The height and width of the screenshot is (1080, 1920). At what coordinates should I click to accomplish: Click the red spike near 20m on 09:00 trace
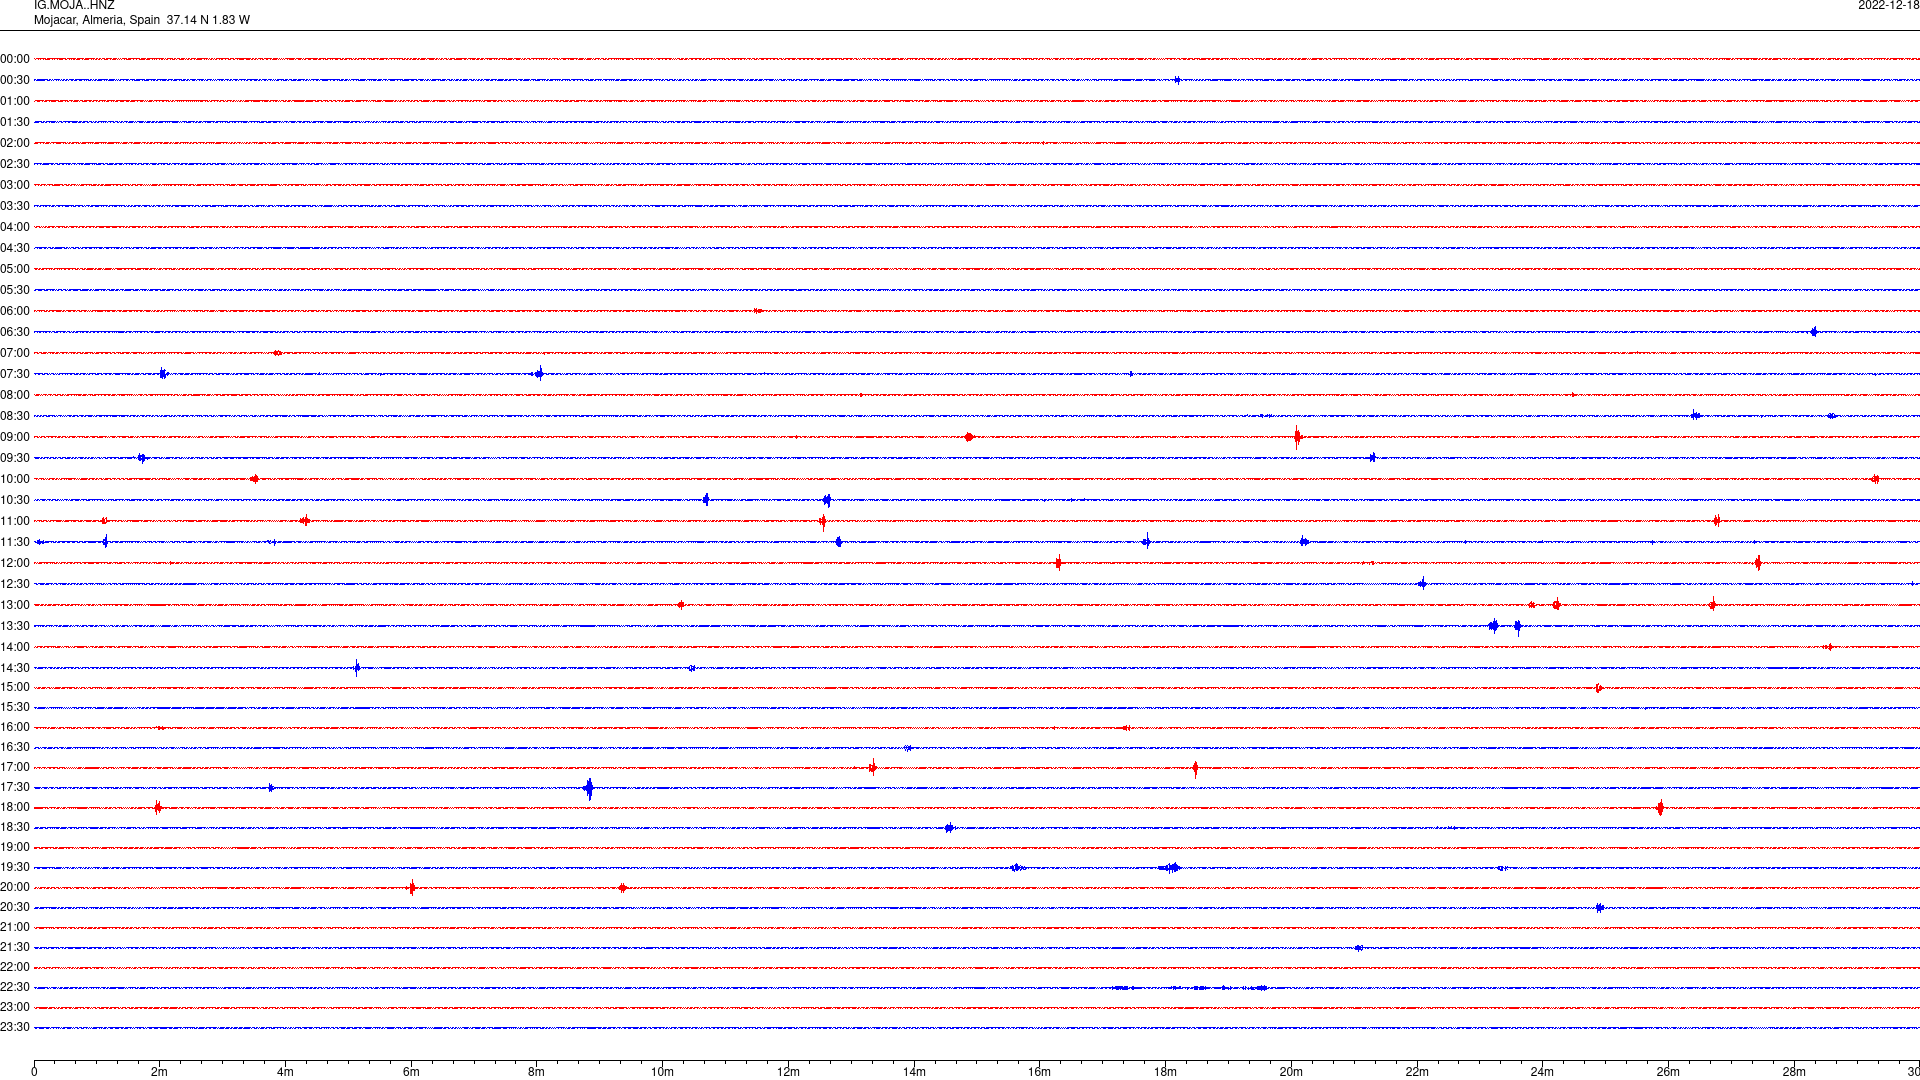click(1297, 437)
